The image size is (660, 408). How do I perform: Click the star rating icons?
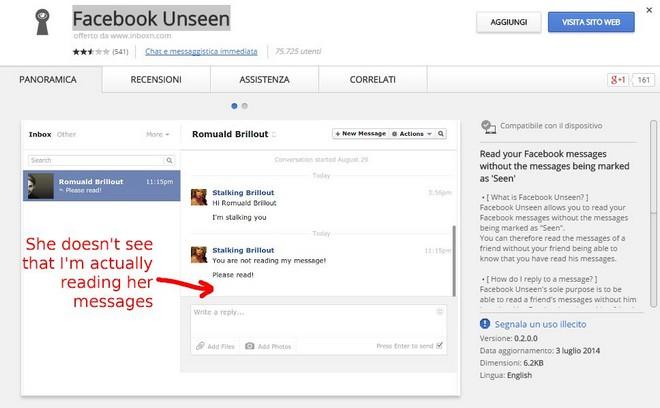coord(91,52)
